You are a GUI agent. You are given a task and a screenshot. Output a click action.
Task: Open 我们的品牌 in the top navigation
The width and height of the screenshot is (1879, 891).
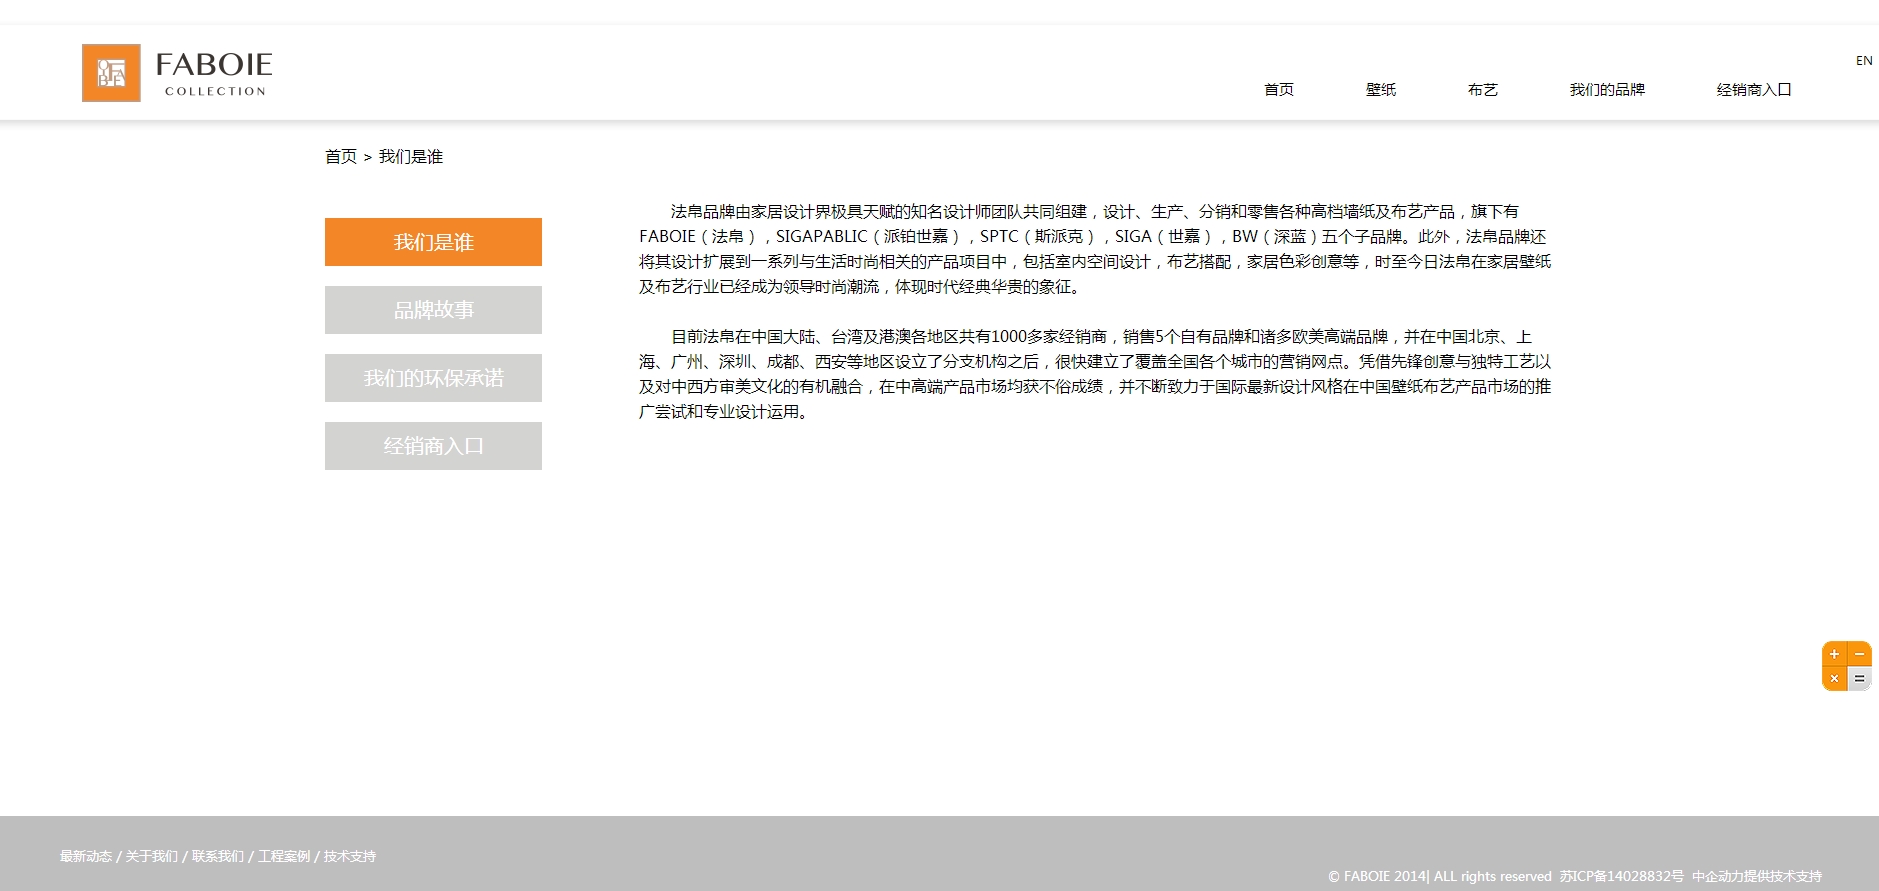1607,90
